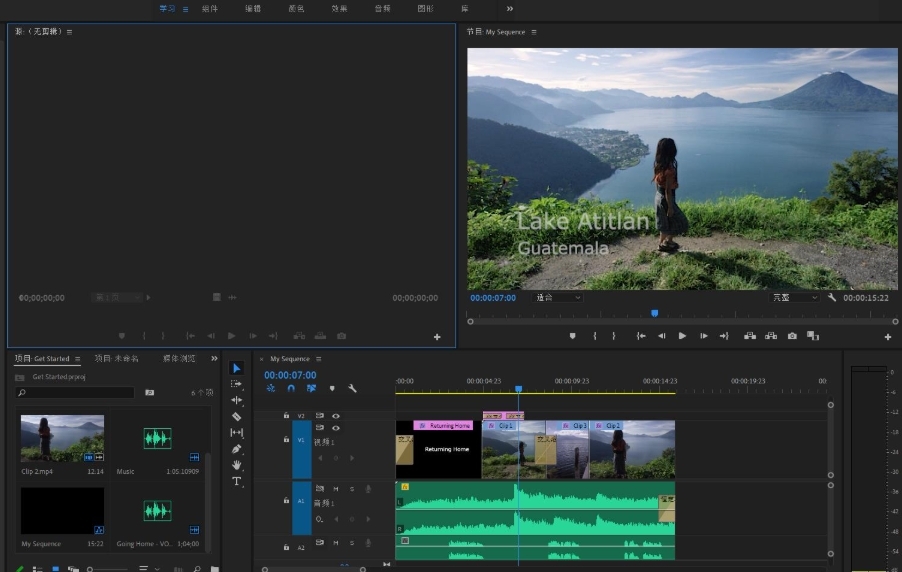
Task: Toggle V1 track output eye
Action: click(335, 428)
